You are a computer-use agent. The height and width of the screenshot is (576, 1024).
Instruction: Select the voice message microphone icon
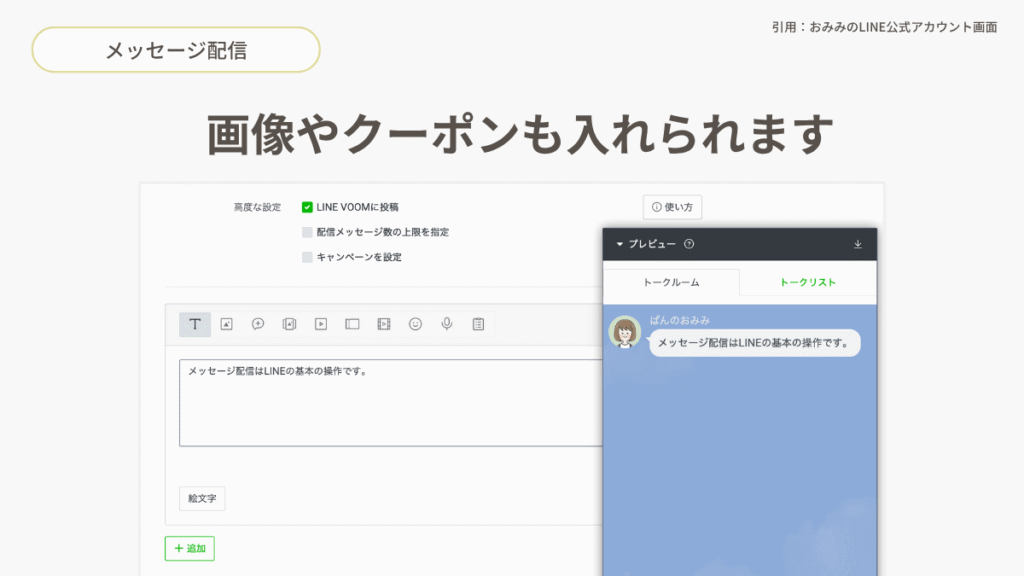click(x=447, y=324)
